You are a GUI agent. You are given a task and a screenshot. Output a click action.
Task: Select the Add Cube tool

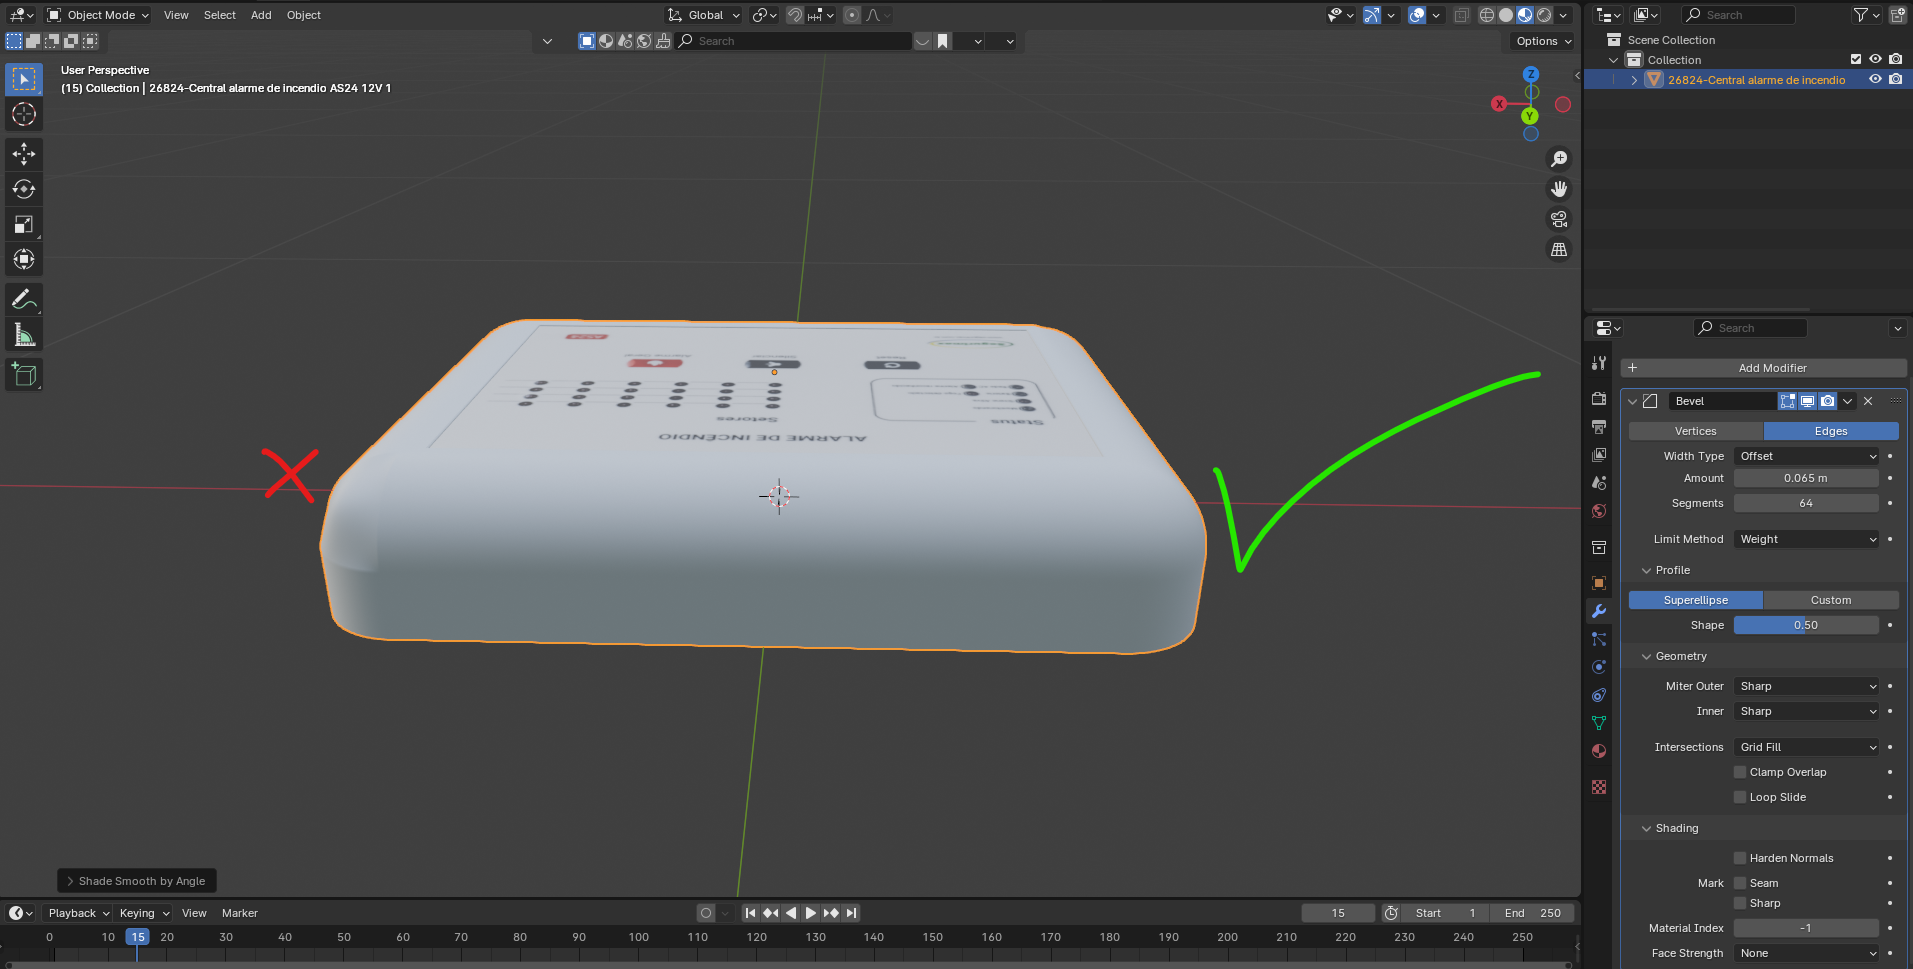pos(24,375)
